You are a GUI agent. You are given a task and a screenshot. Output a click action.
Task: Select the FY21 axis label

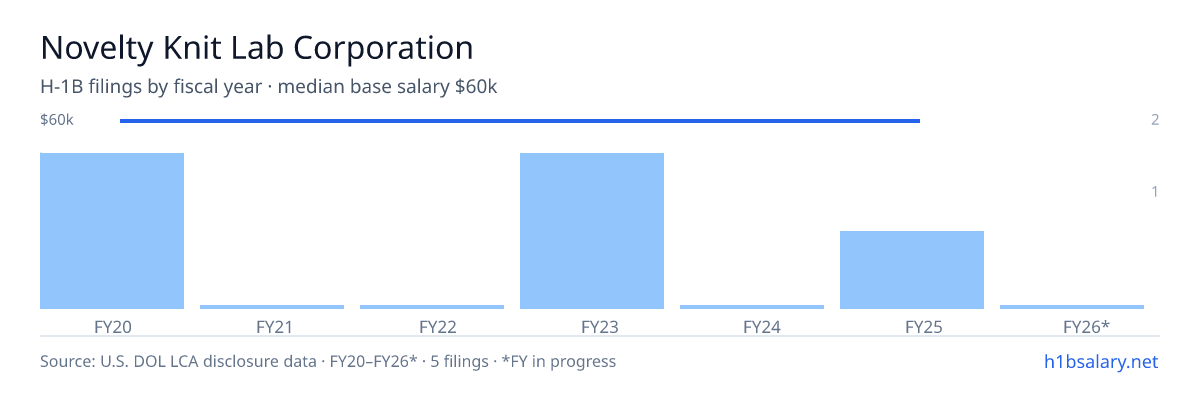click(272, 326)
